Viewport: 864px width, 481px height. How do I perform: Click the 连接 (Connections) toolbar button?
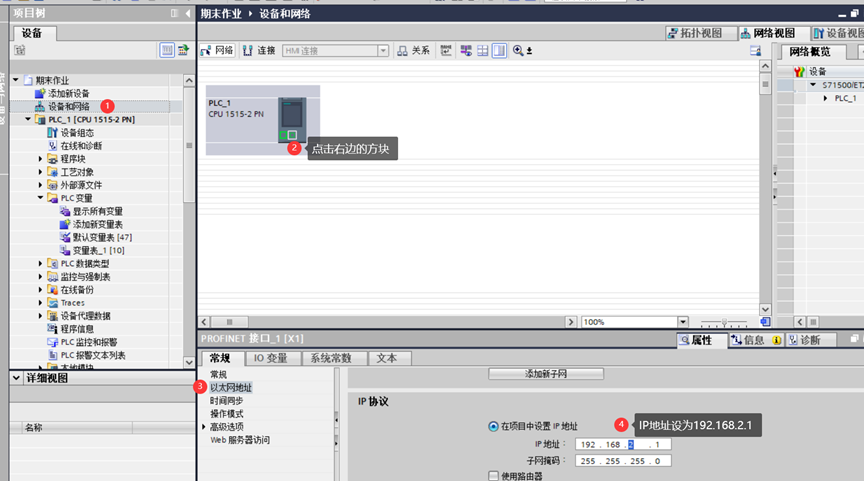(259, 51)
